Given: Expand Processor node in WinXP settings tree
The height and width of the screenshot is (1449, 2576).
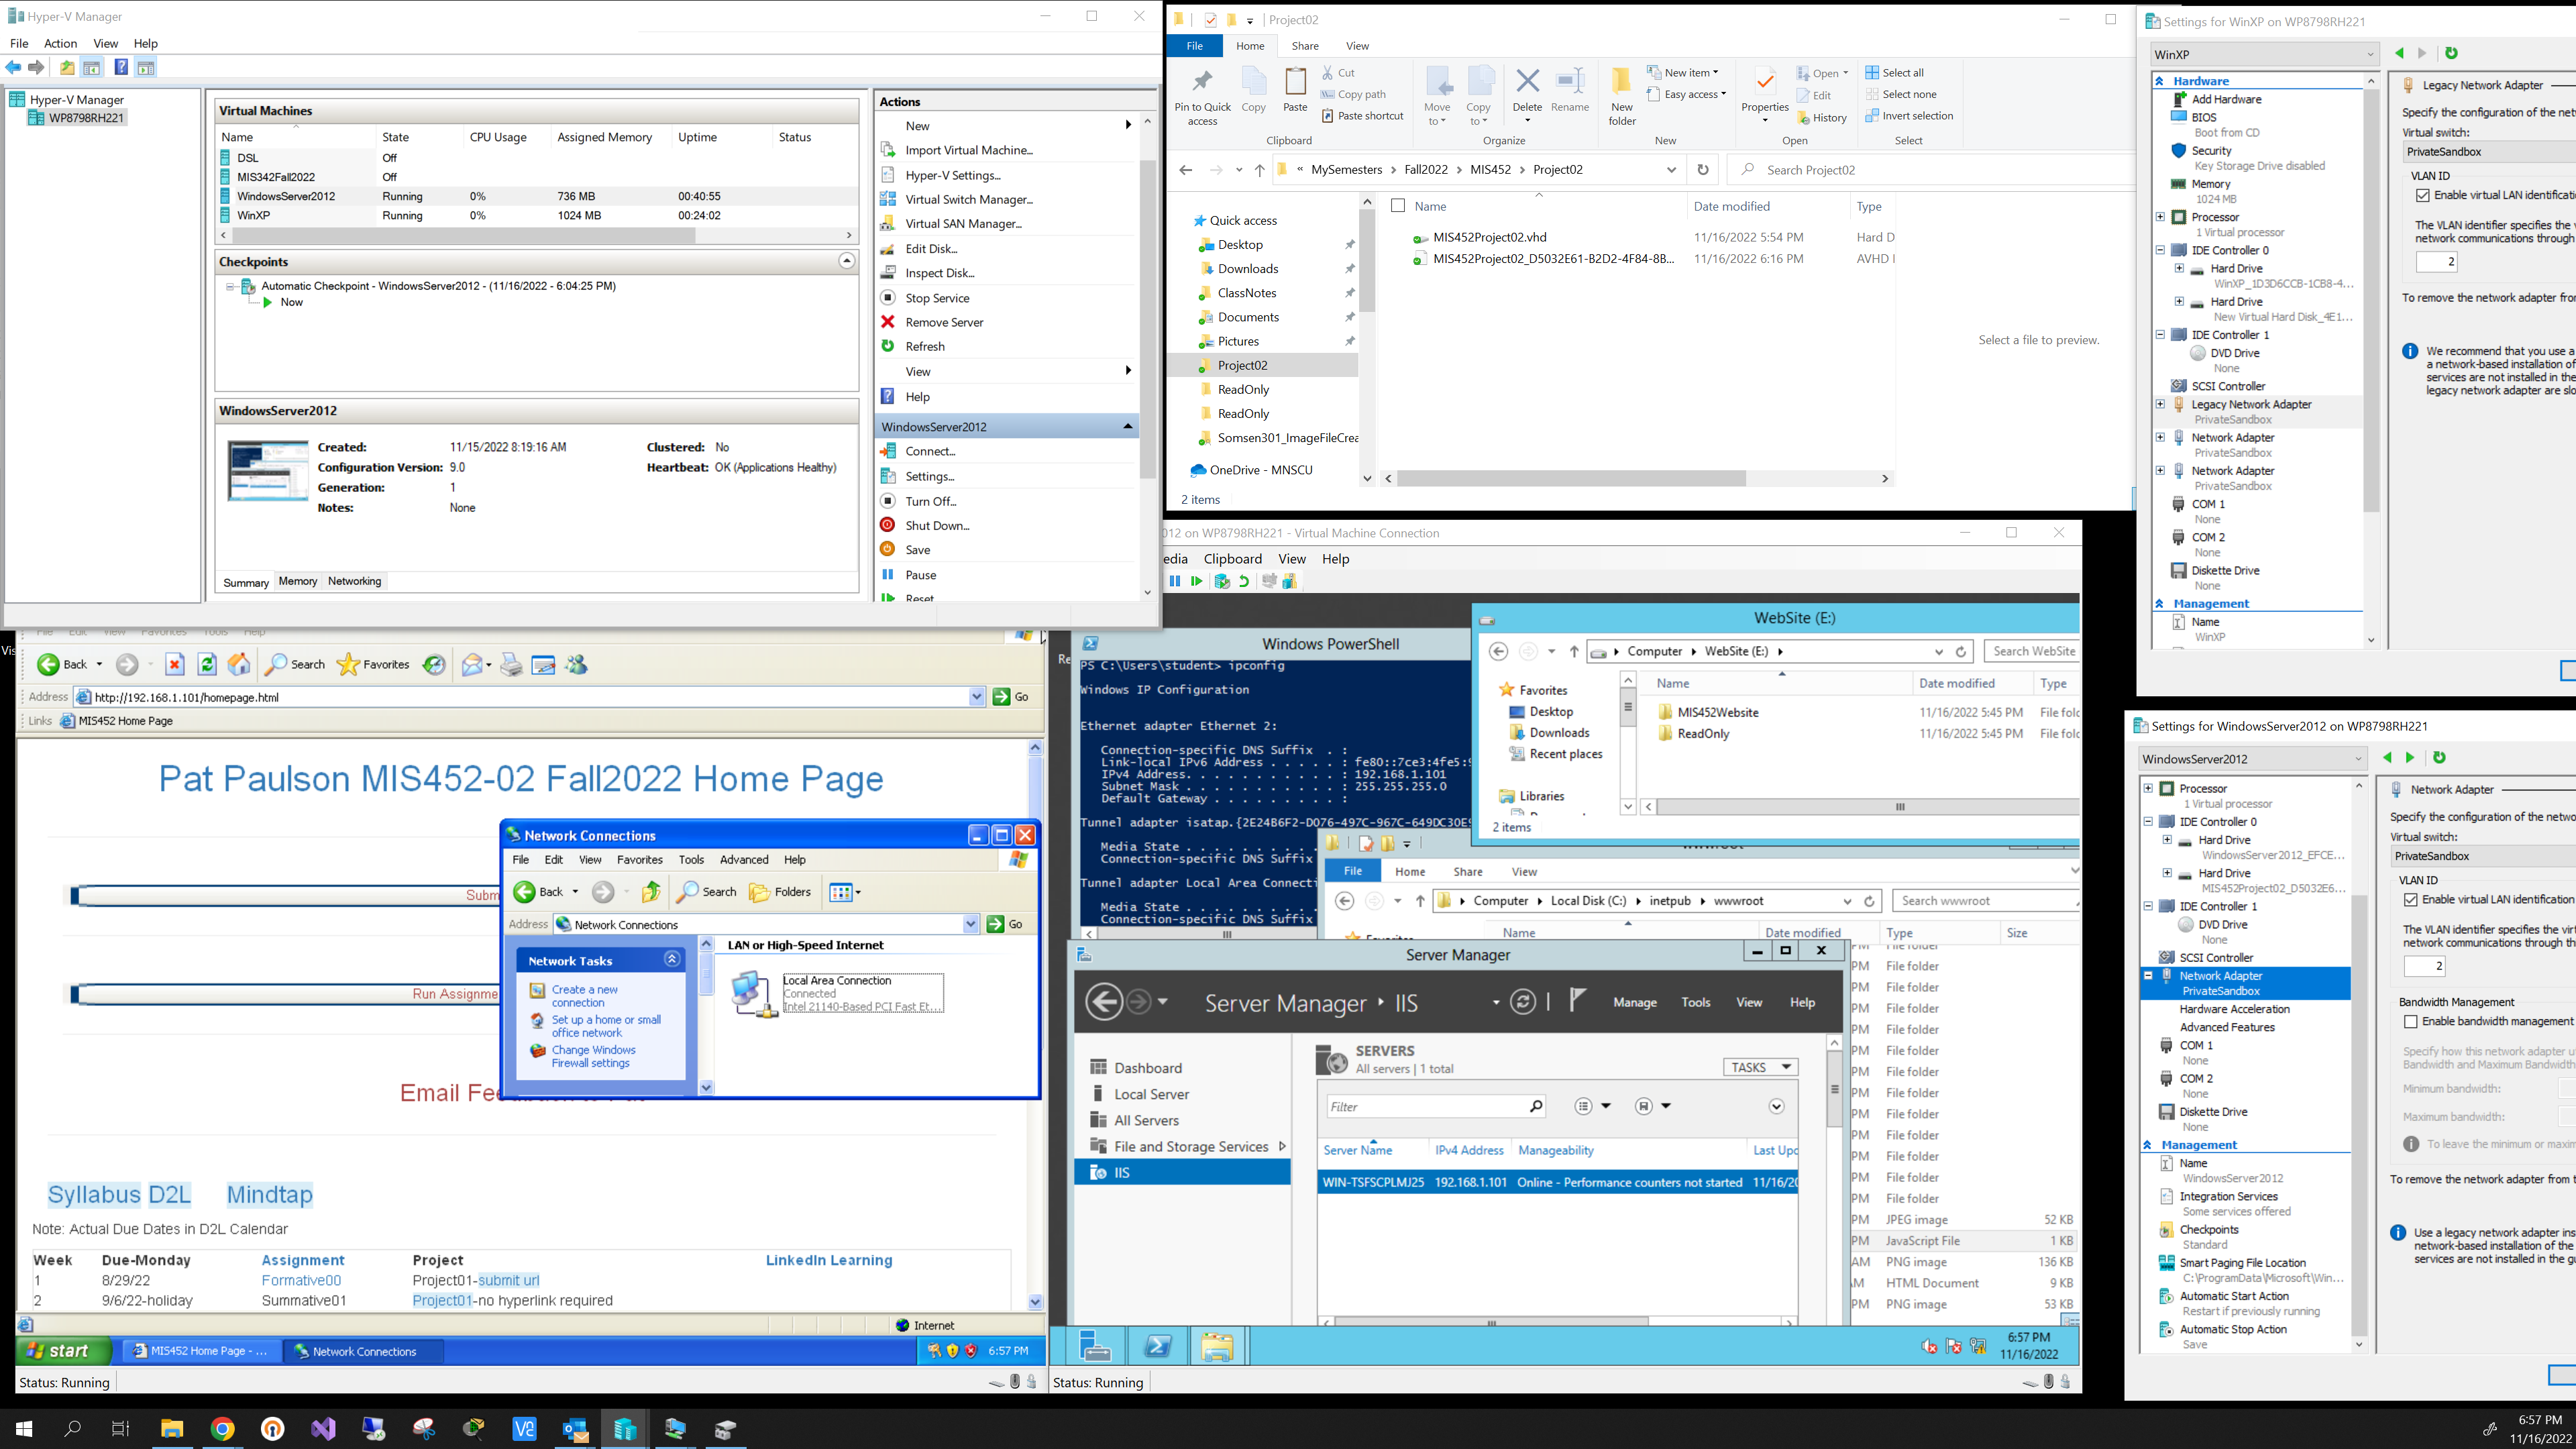Looking at the screenshot, I should point(2160,217).
